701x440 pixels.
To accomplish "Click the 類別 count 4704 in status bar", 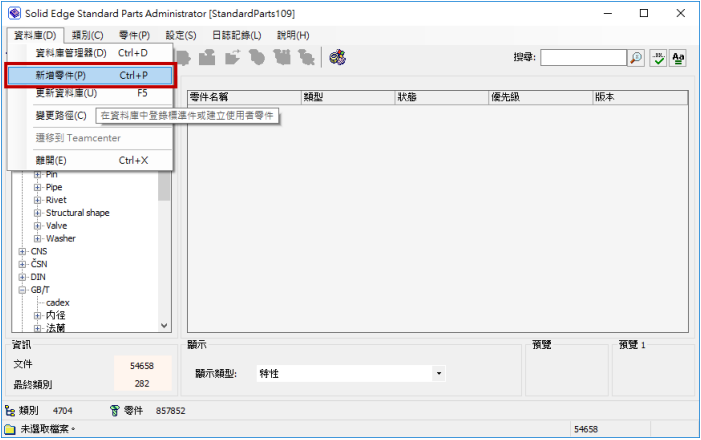I will [x=63, y=411].
